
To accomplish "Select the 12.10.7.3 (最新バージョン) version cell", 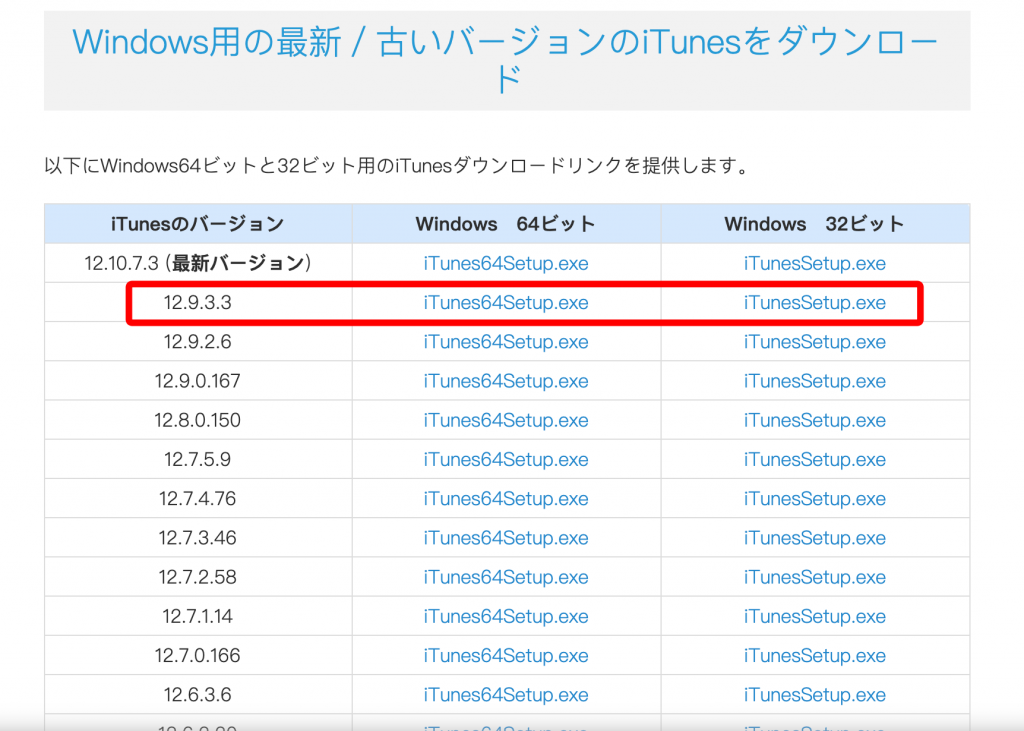I will [198, 263].
